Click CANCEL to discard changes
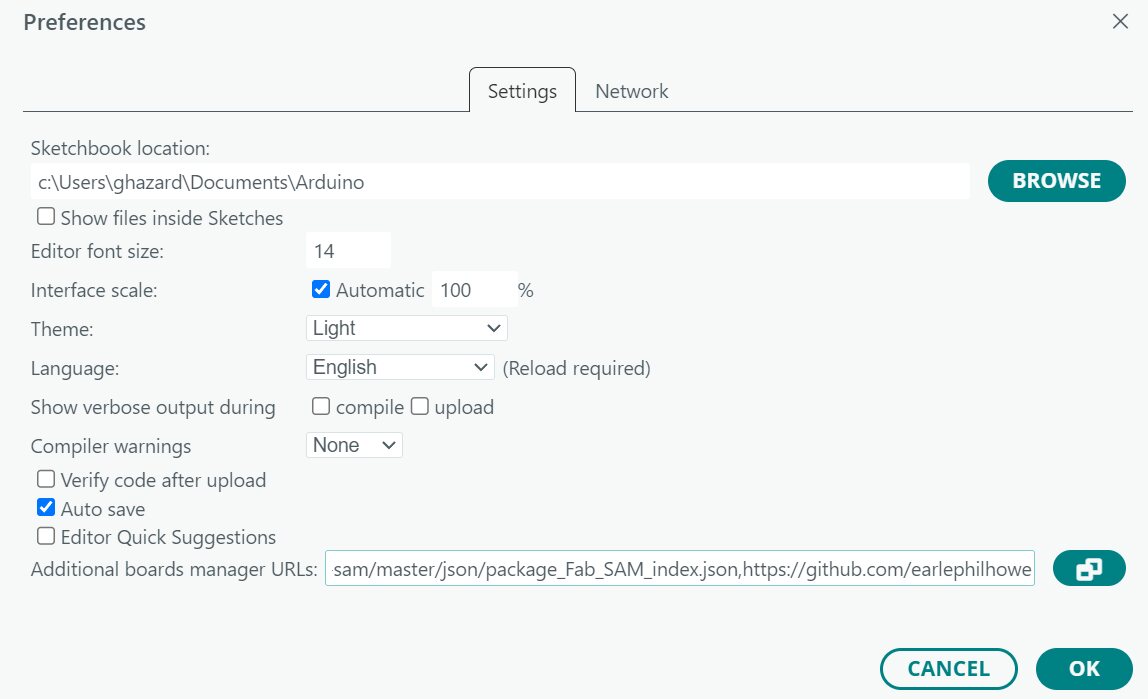1148x699 pixels. coord(948,668)
